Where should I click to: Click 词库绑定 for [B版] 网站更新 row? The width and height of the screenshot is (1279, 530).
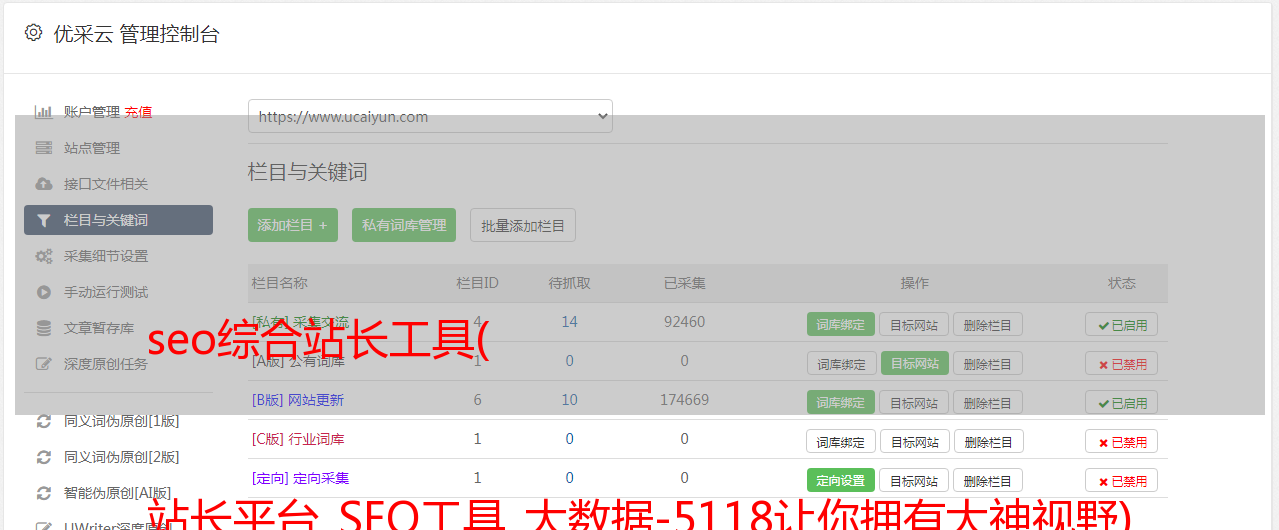(841, 402)
